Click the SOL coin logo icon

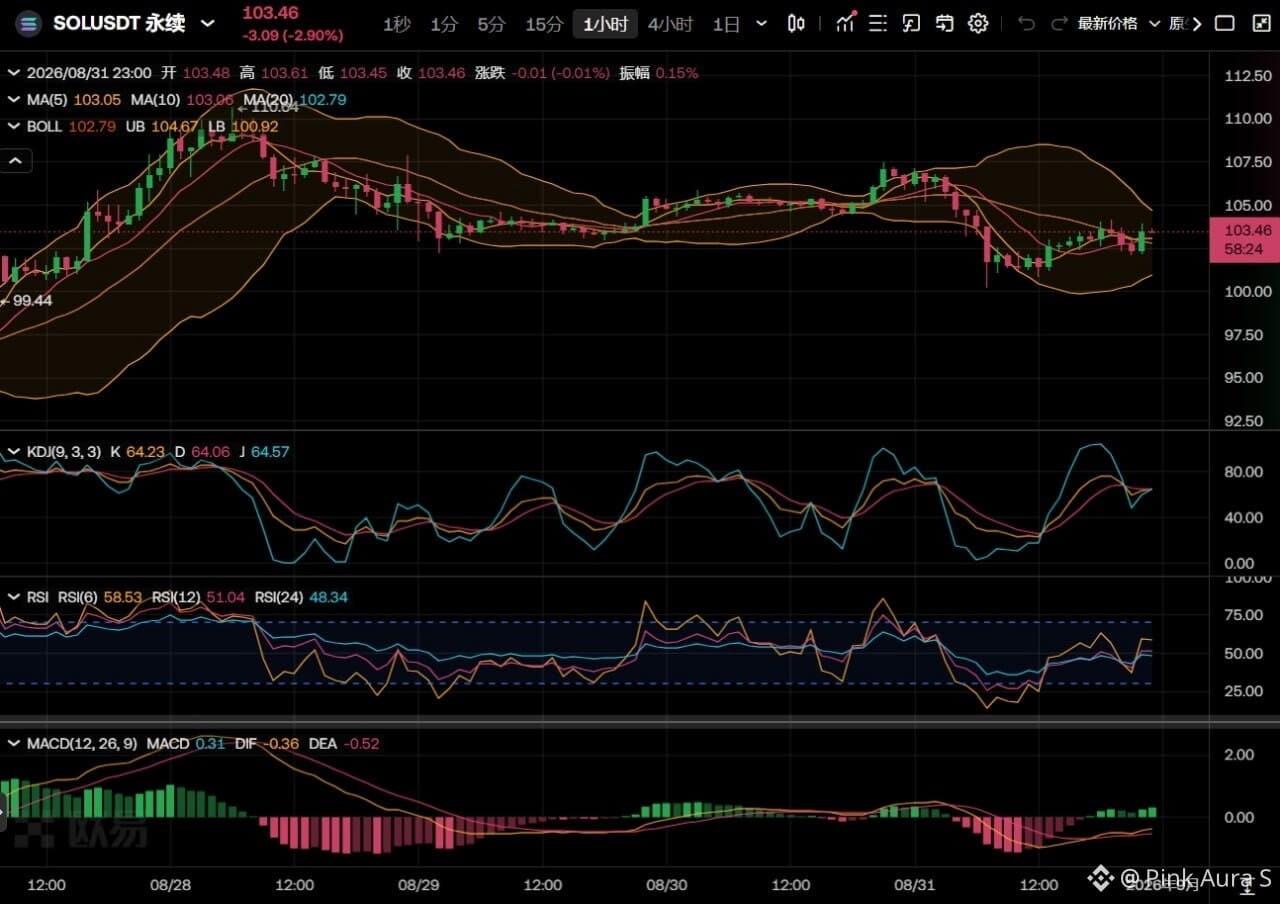[x=27, y=23]
